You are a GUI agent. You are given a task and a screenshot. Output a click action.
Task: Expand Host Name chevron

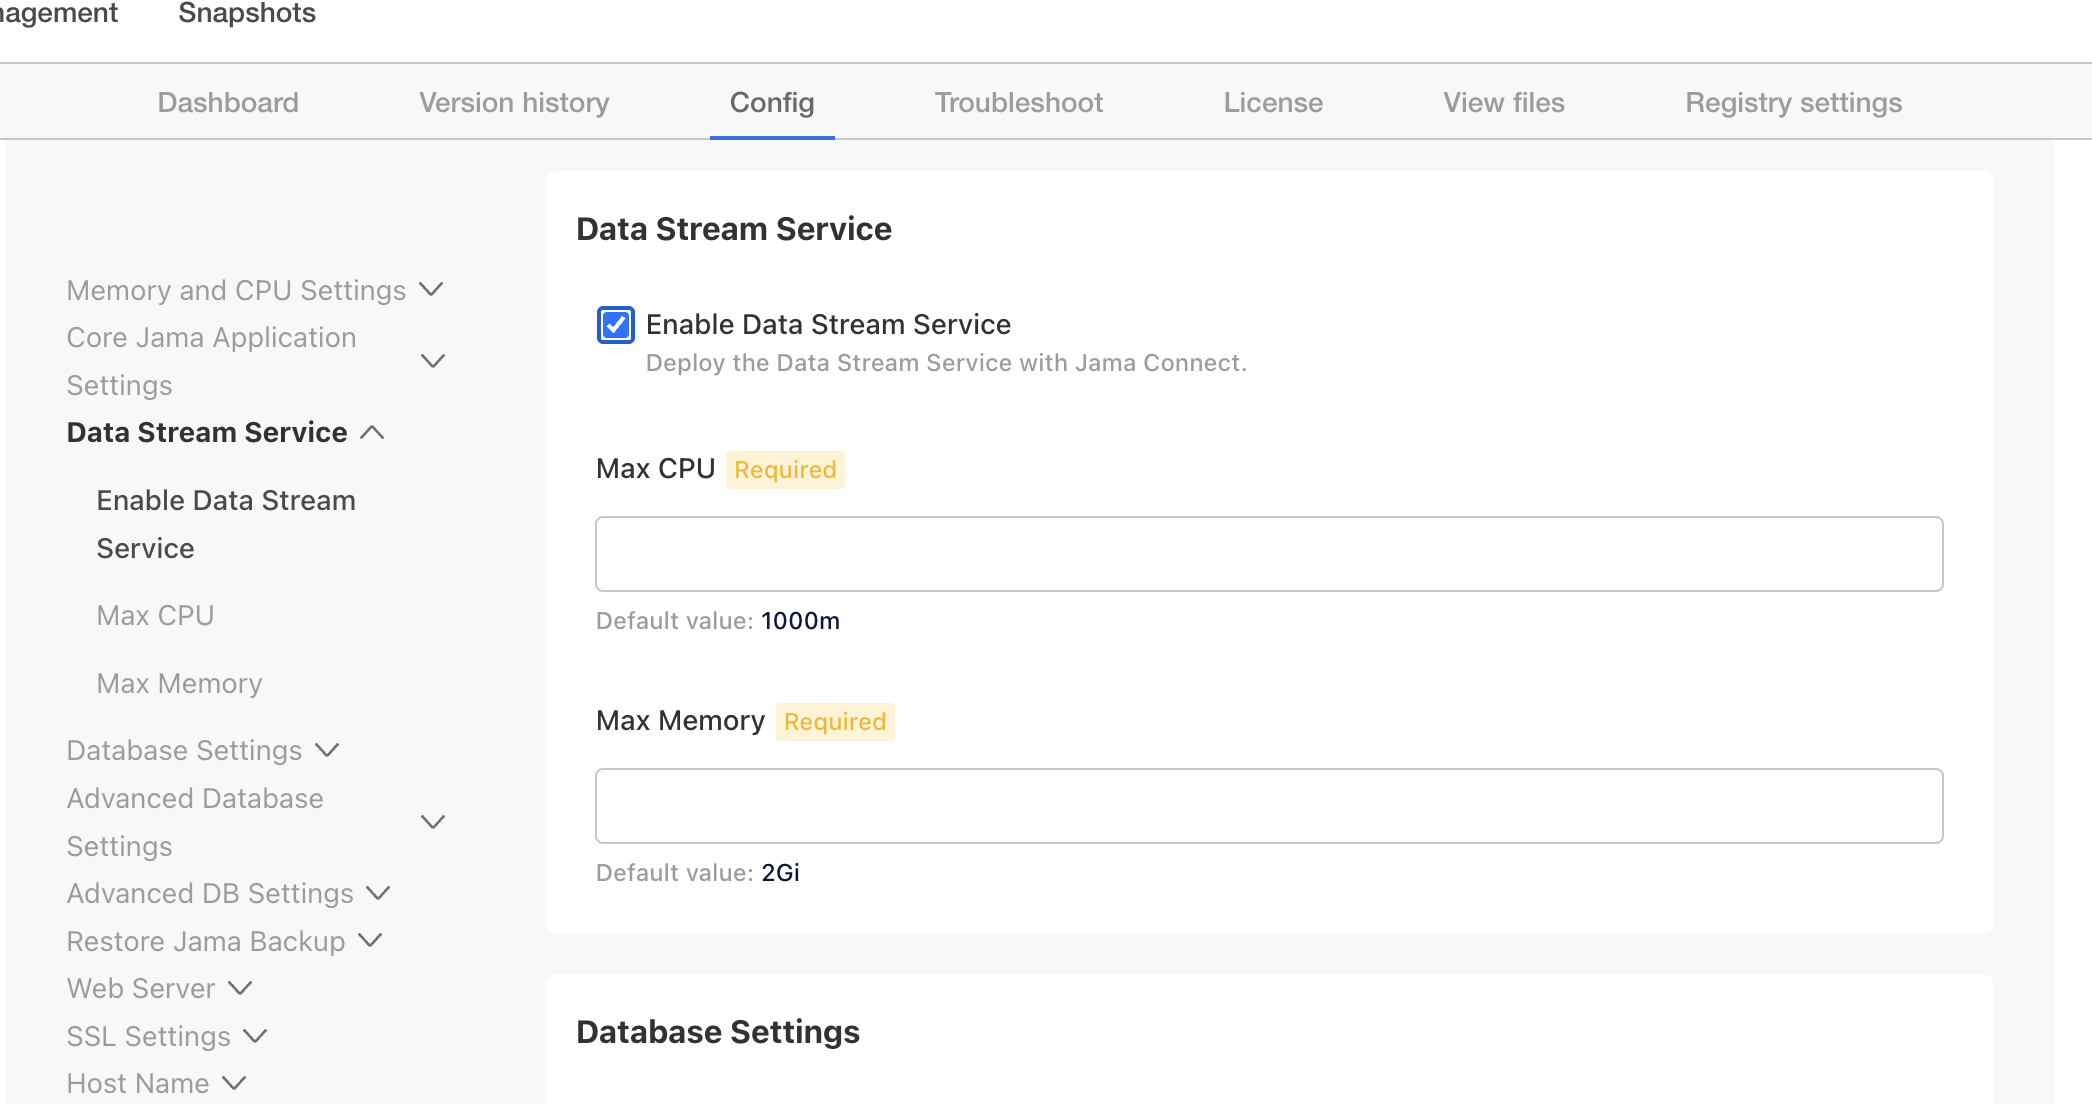(234, 1083)
